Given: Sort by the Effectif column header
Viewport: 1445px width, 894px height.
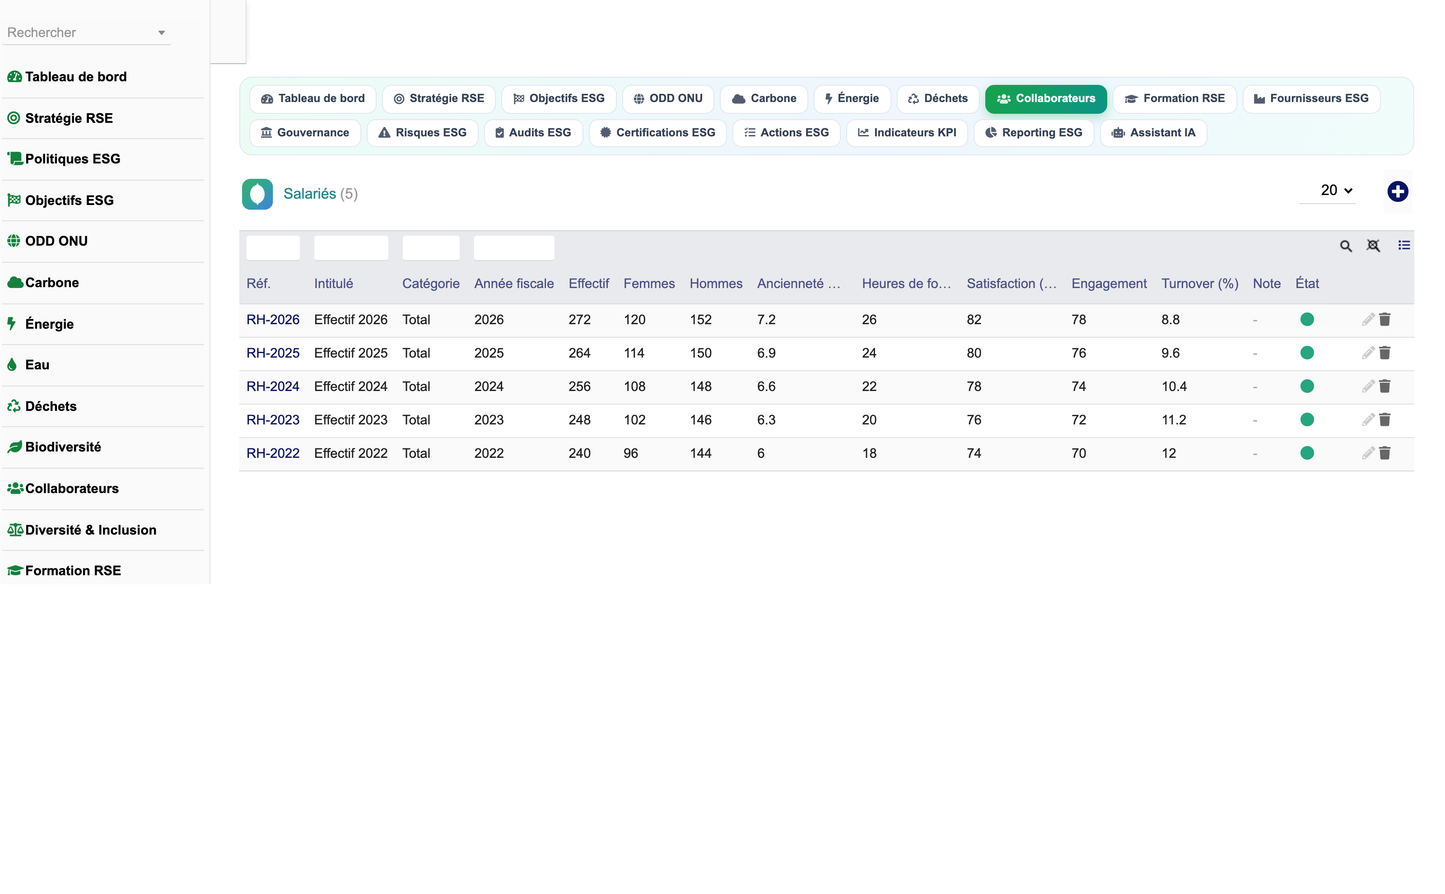Looking at the screenshot, I should [588, 284].
